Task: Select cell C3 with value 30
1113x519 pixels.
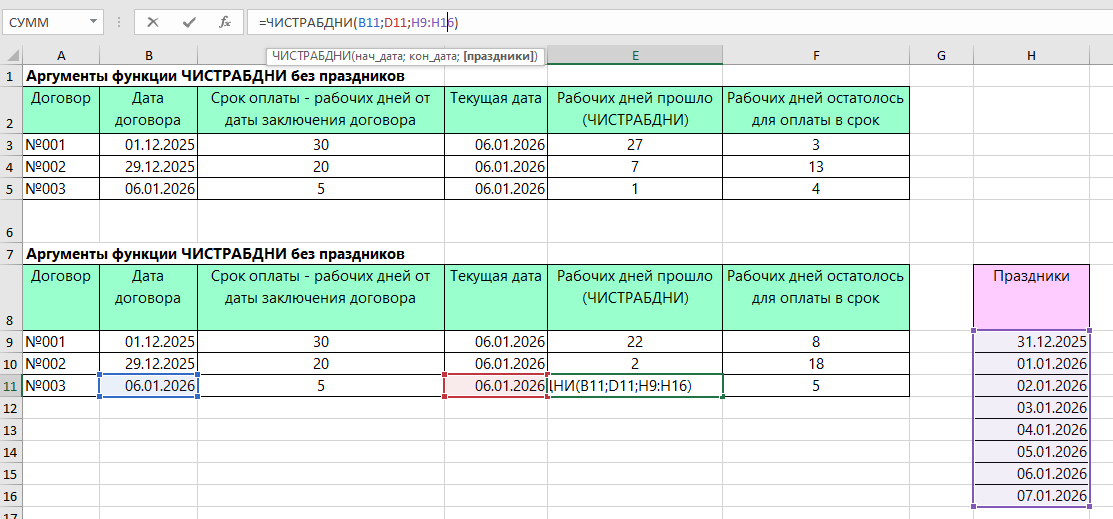Action: tap(321, 145)
